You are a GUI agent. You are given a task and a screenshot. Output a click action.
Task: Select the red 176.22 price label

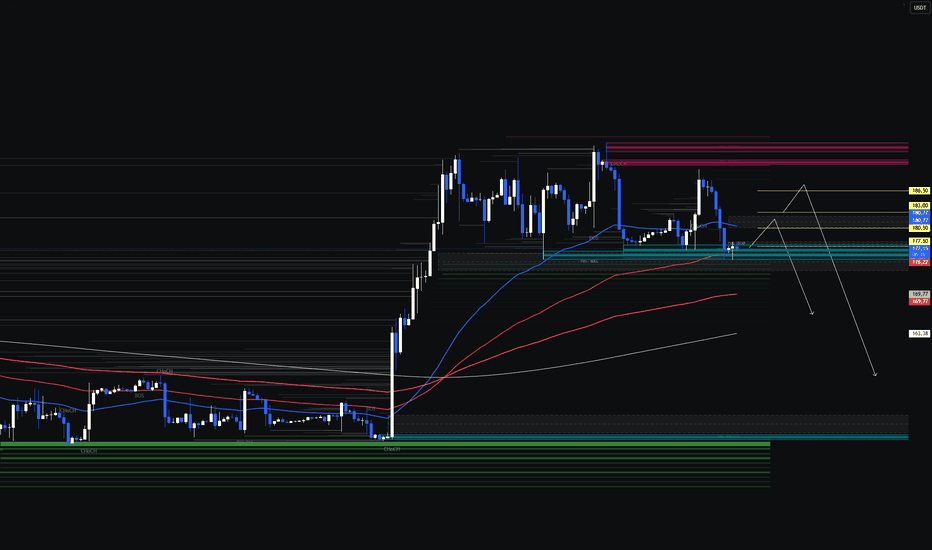(x=920, y=262)
